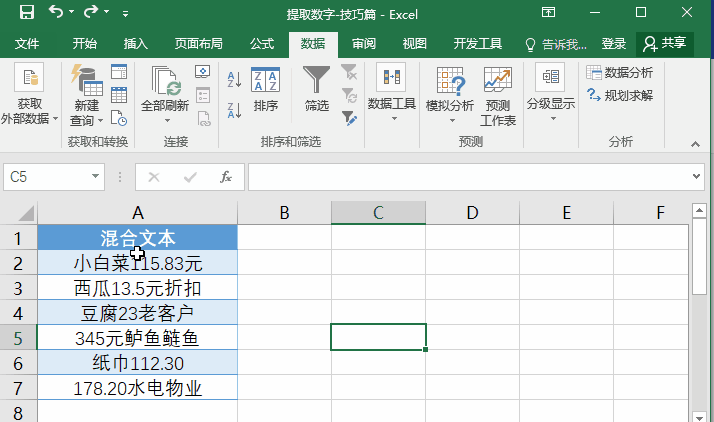The width and height of the screenshot is (714, 422).
Task: Switch to the 开始 tab
Action: click(85, 44)
